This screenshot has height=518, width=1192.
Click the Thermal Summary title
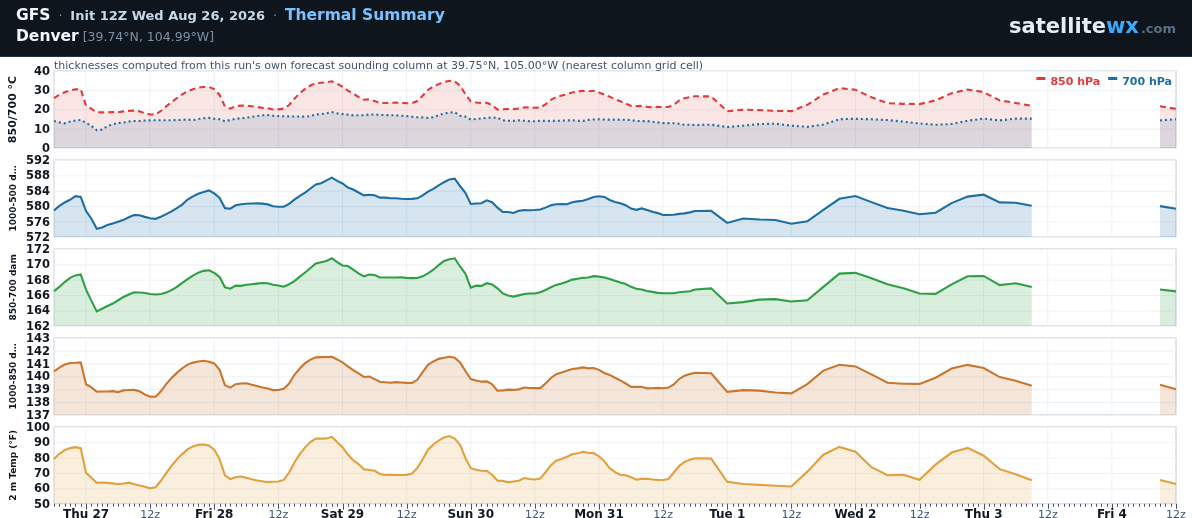[x=365, y=15]
